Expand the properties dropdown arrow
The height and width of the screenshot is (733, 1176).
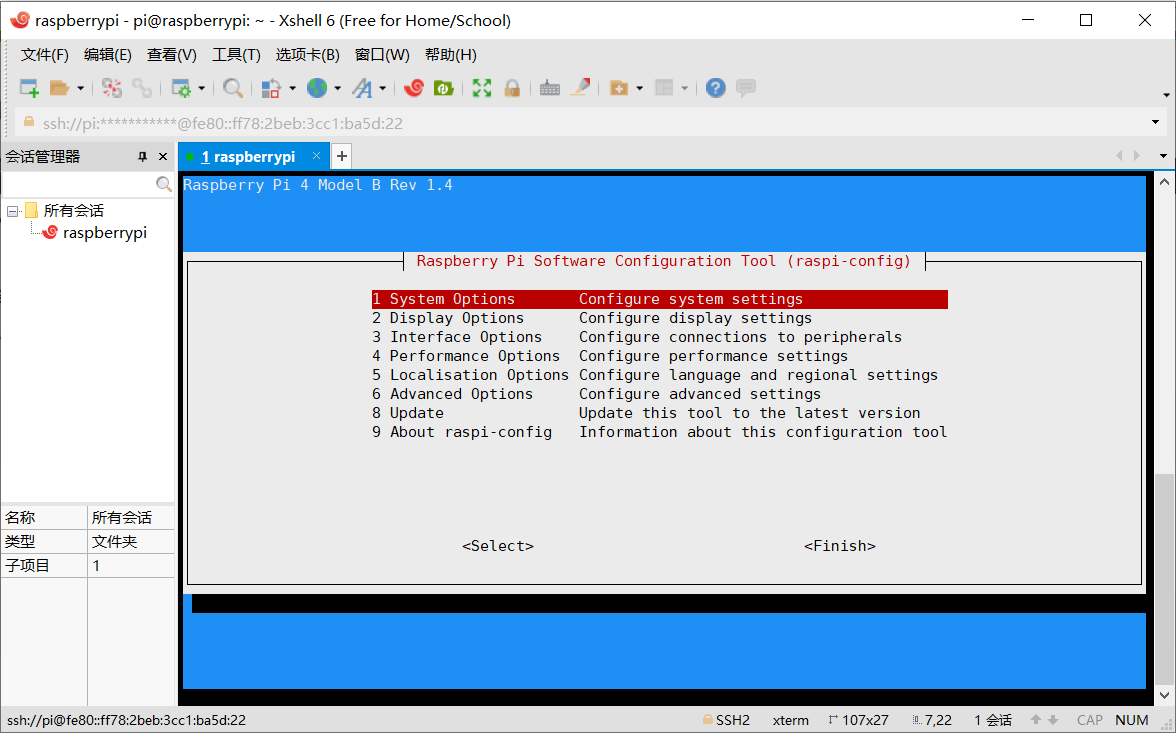pyautogui.click(x=202, y=89)
